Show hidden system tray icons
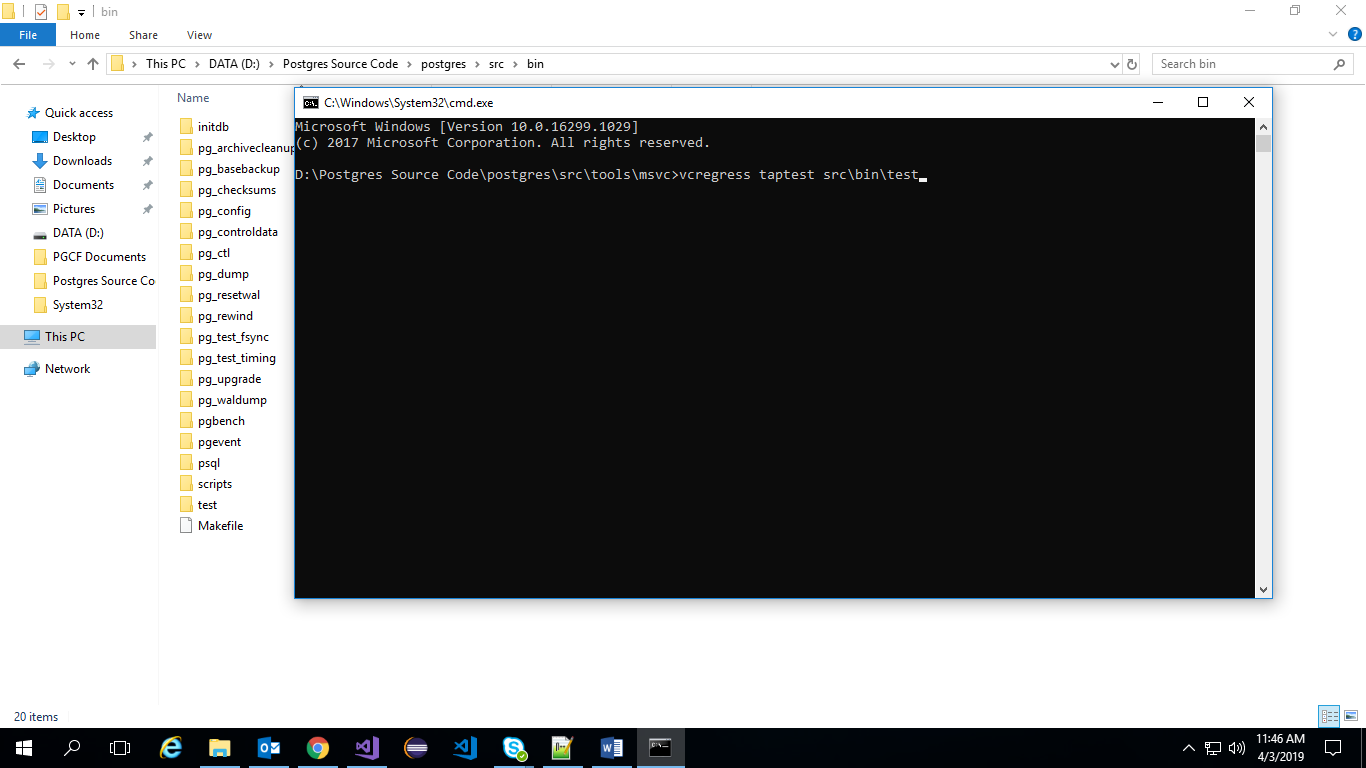1366x768 pixels. point(1188,747)
